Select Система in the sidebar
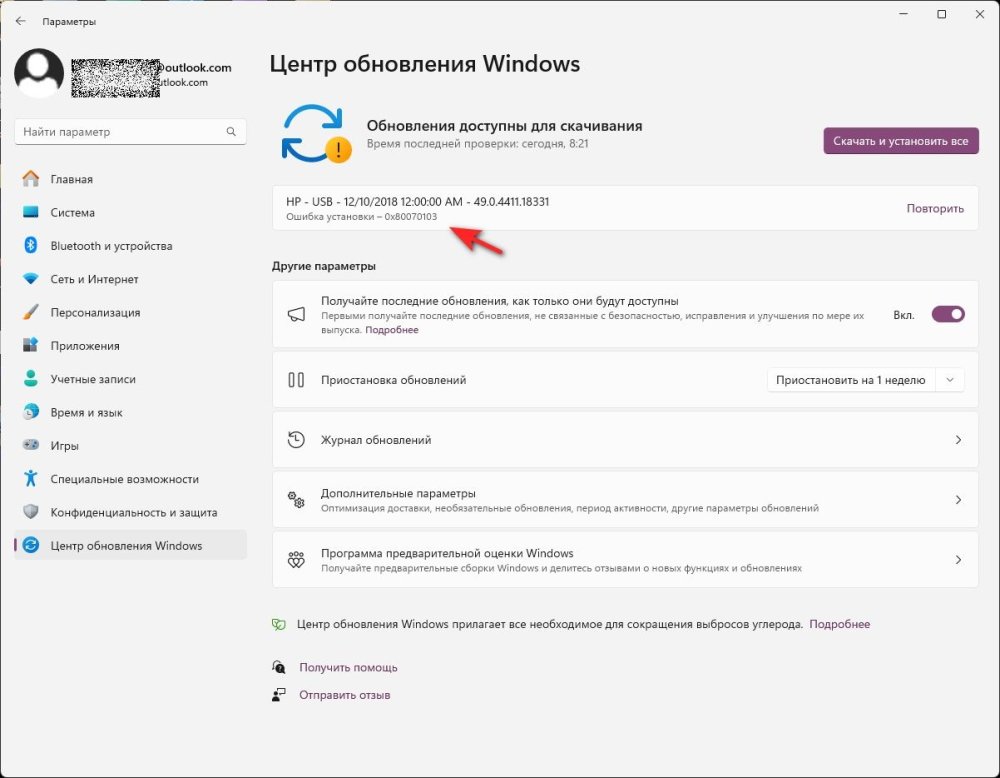The image size is (1000, 778). pos(72,213)
